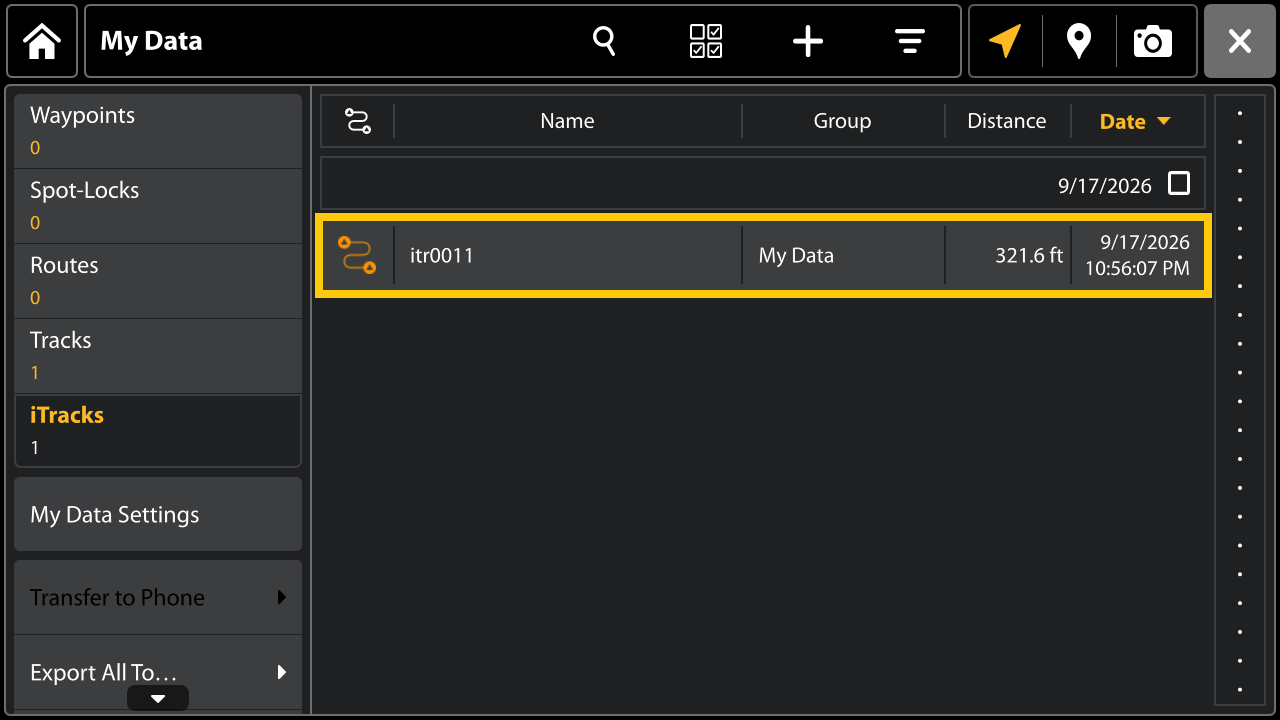Screen dimensions: 1280x720
Task: Open the Tracks category
Action: (158, 356)
